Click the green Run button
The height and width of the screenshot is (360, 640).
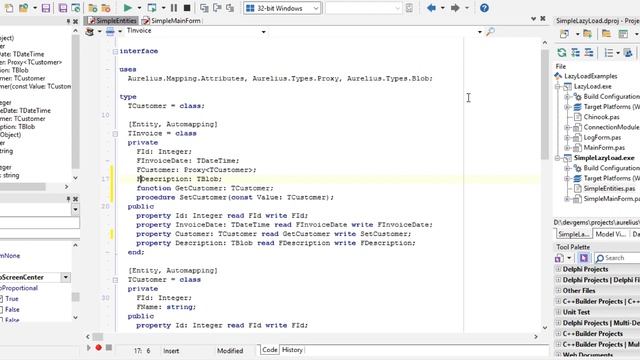point(127,8)
